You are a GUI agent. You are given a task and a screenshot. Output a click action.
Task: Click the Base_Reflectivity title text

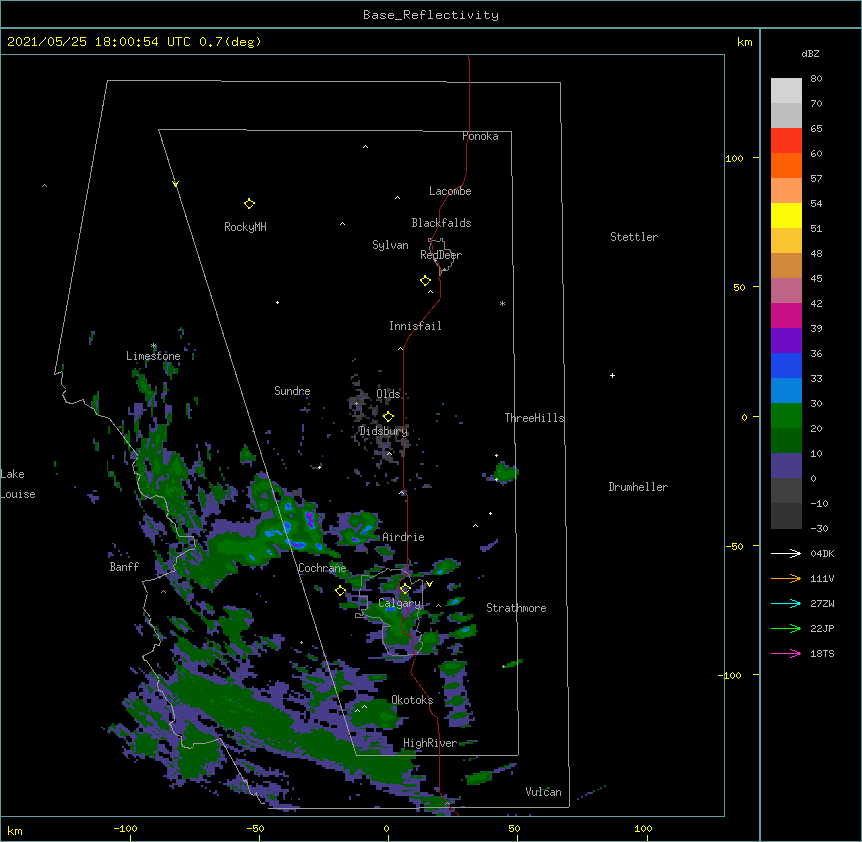click(430, 15)
